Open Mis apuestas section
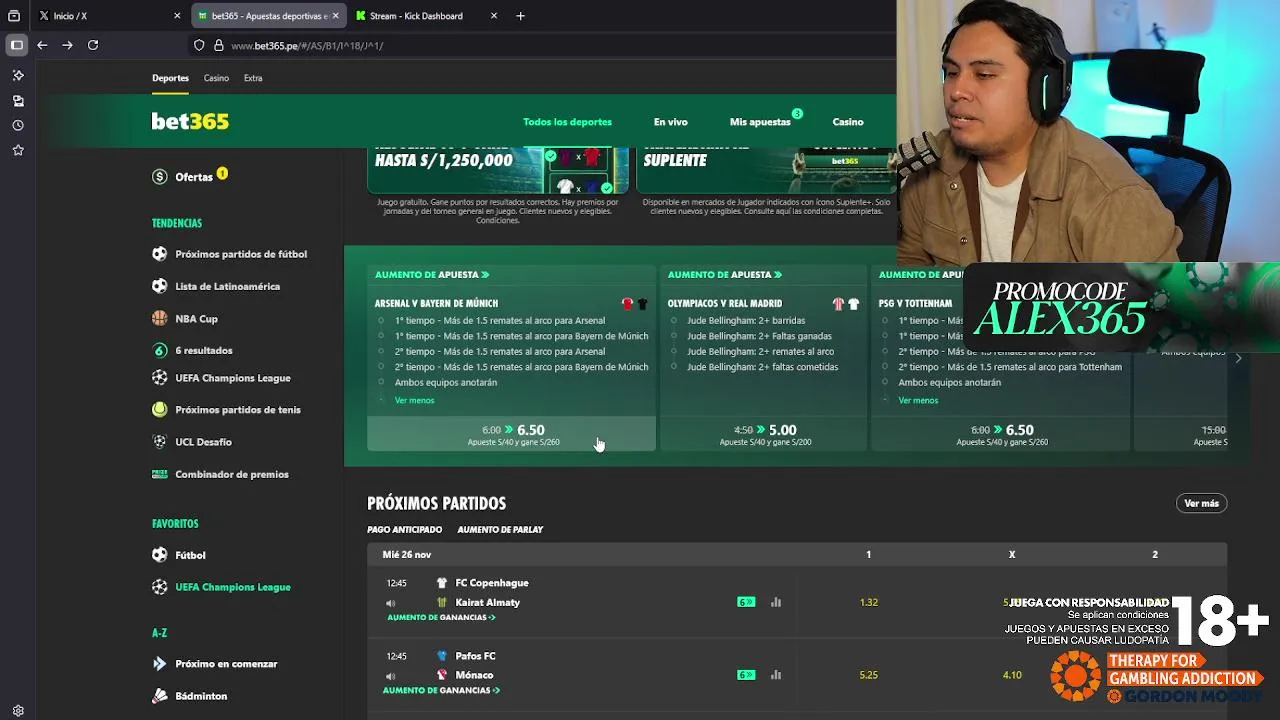 click(x=760, y=122)
